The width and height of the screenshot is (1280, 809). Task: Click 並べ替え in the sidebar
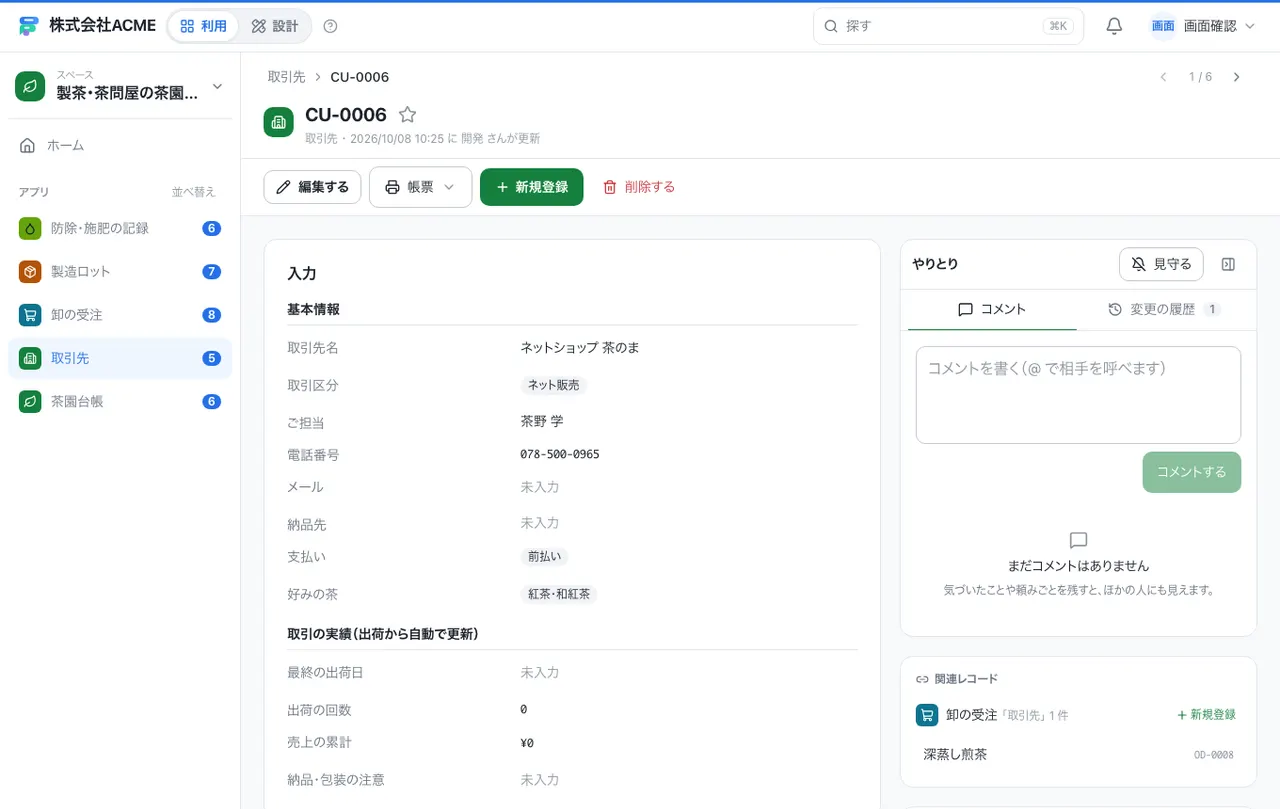coord(193,192)
